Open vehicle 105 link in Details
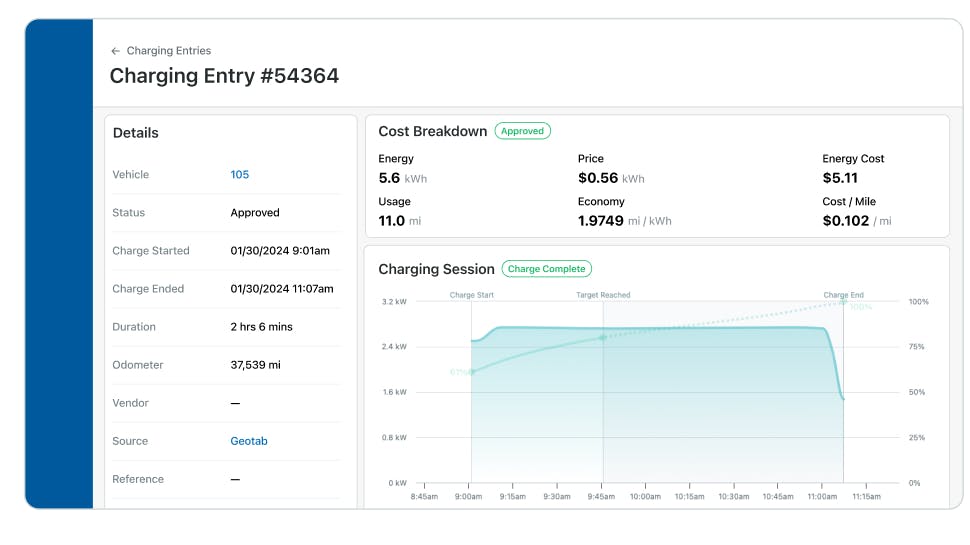 [240, 175]
